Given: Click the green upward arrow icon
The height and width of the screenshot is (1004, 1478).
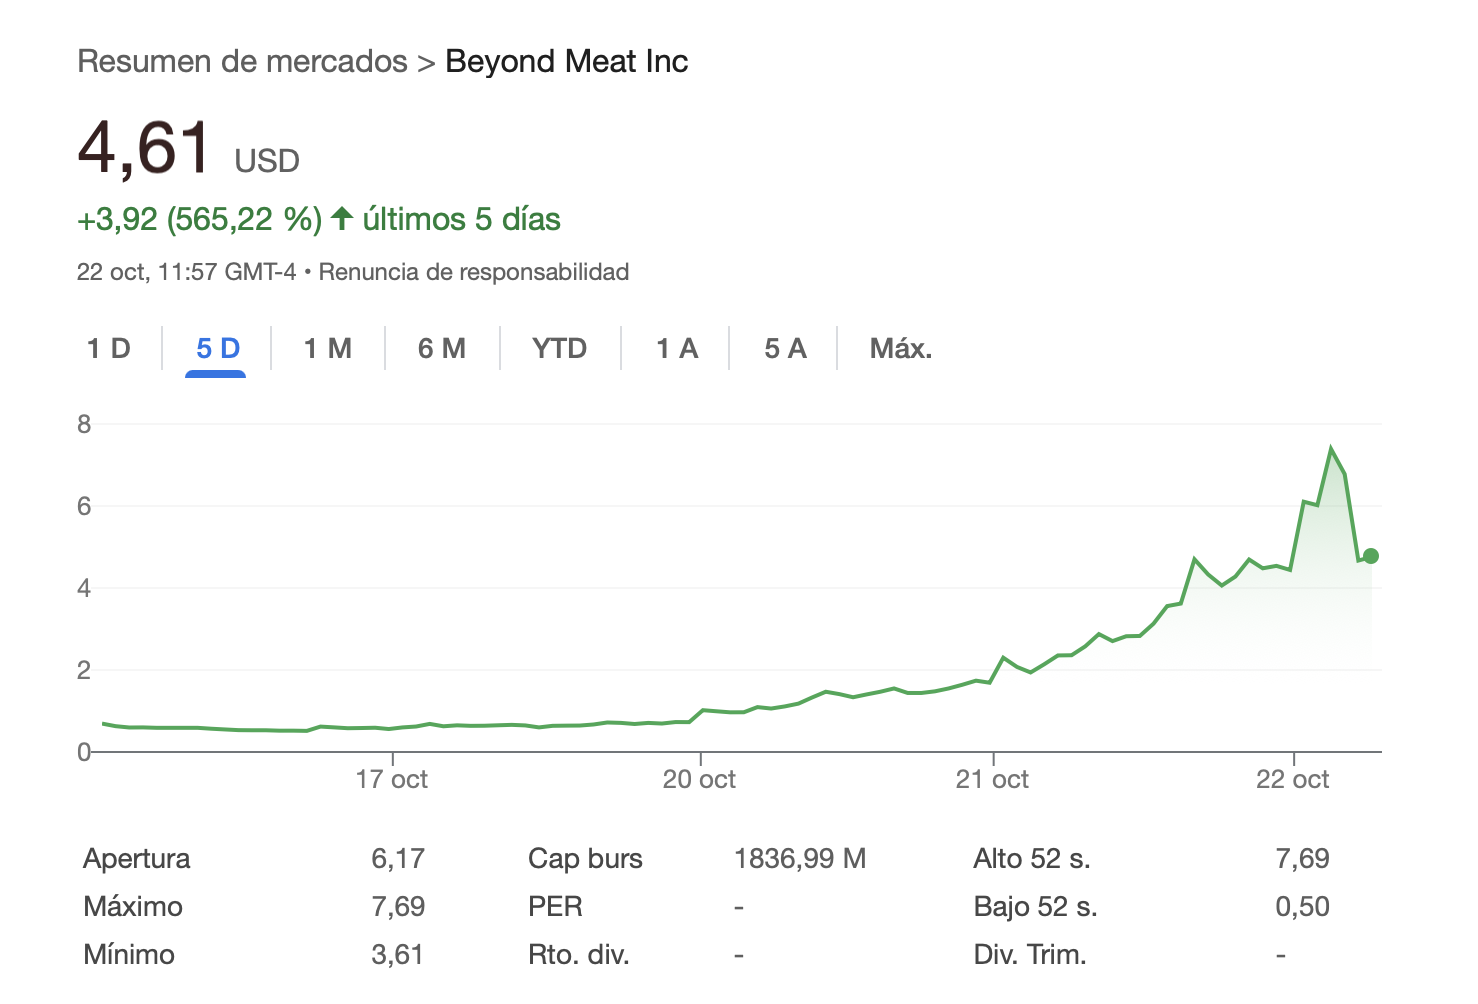Looking at the screenshot, I should point(342,218).
